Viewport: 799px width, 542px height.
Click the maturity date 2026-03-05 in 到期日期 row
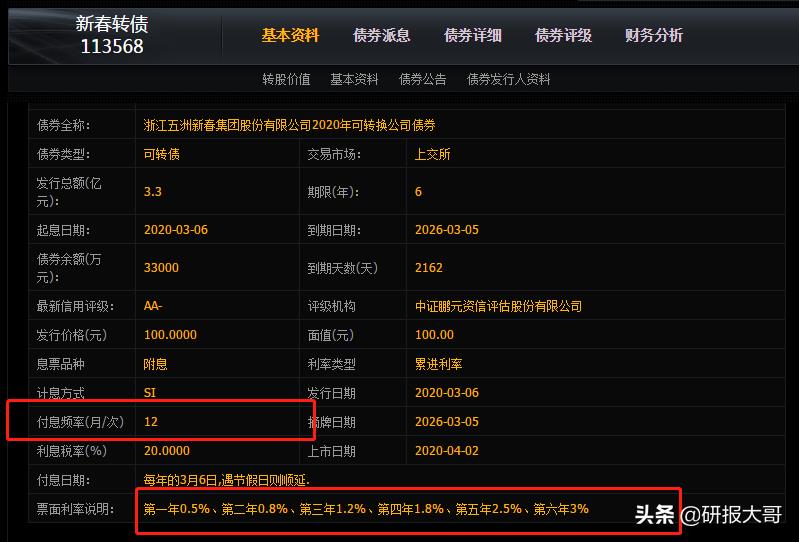[x=446, y=230]
